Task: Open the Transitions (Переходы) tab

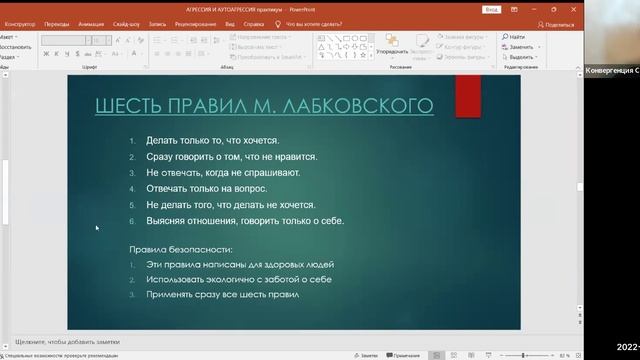Action: pos(57,24)
